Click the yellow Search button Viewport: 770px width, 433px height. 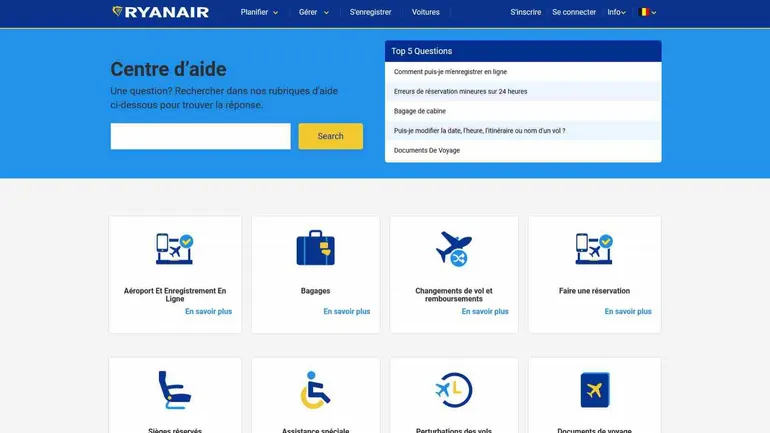tap(330, 136)
